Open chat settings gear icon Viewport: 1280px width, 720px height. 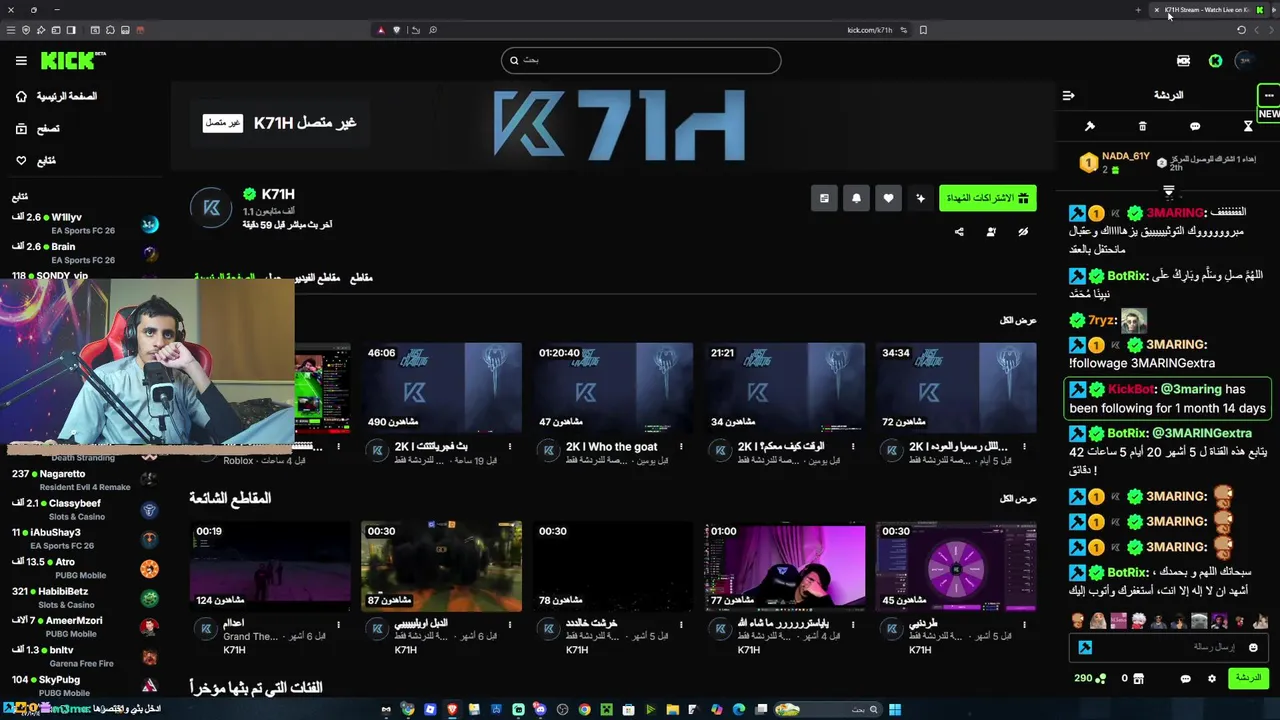[1212, 679]
